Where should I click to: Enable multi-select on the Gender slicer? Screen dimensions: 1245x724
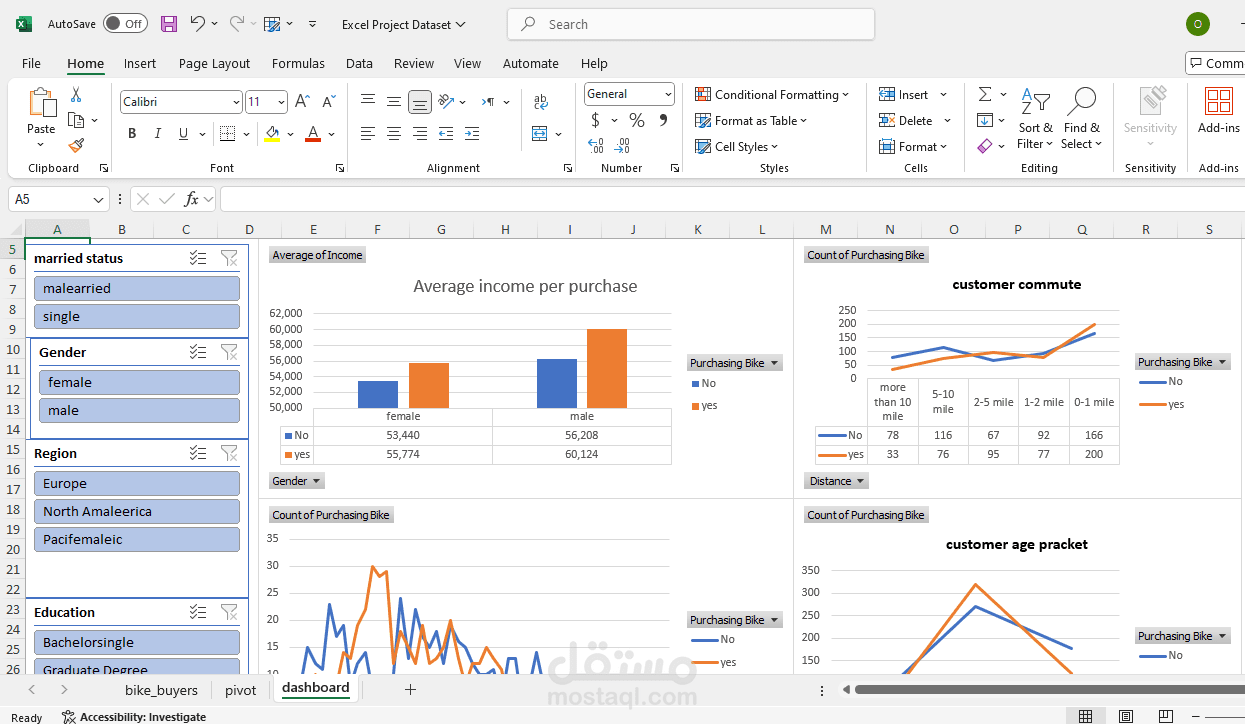click(x=198, y=352)
